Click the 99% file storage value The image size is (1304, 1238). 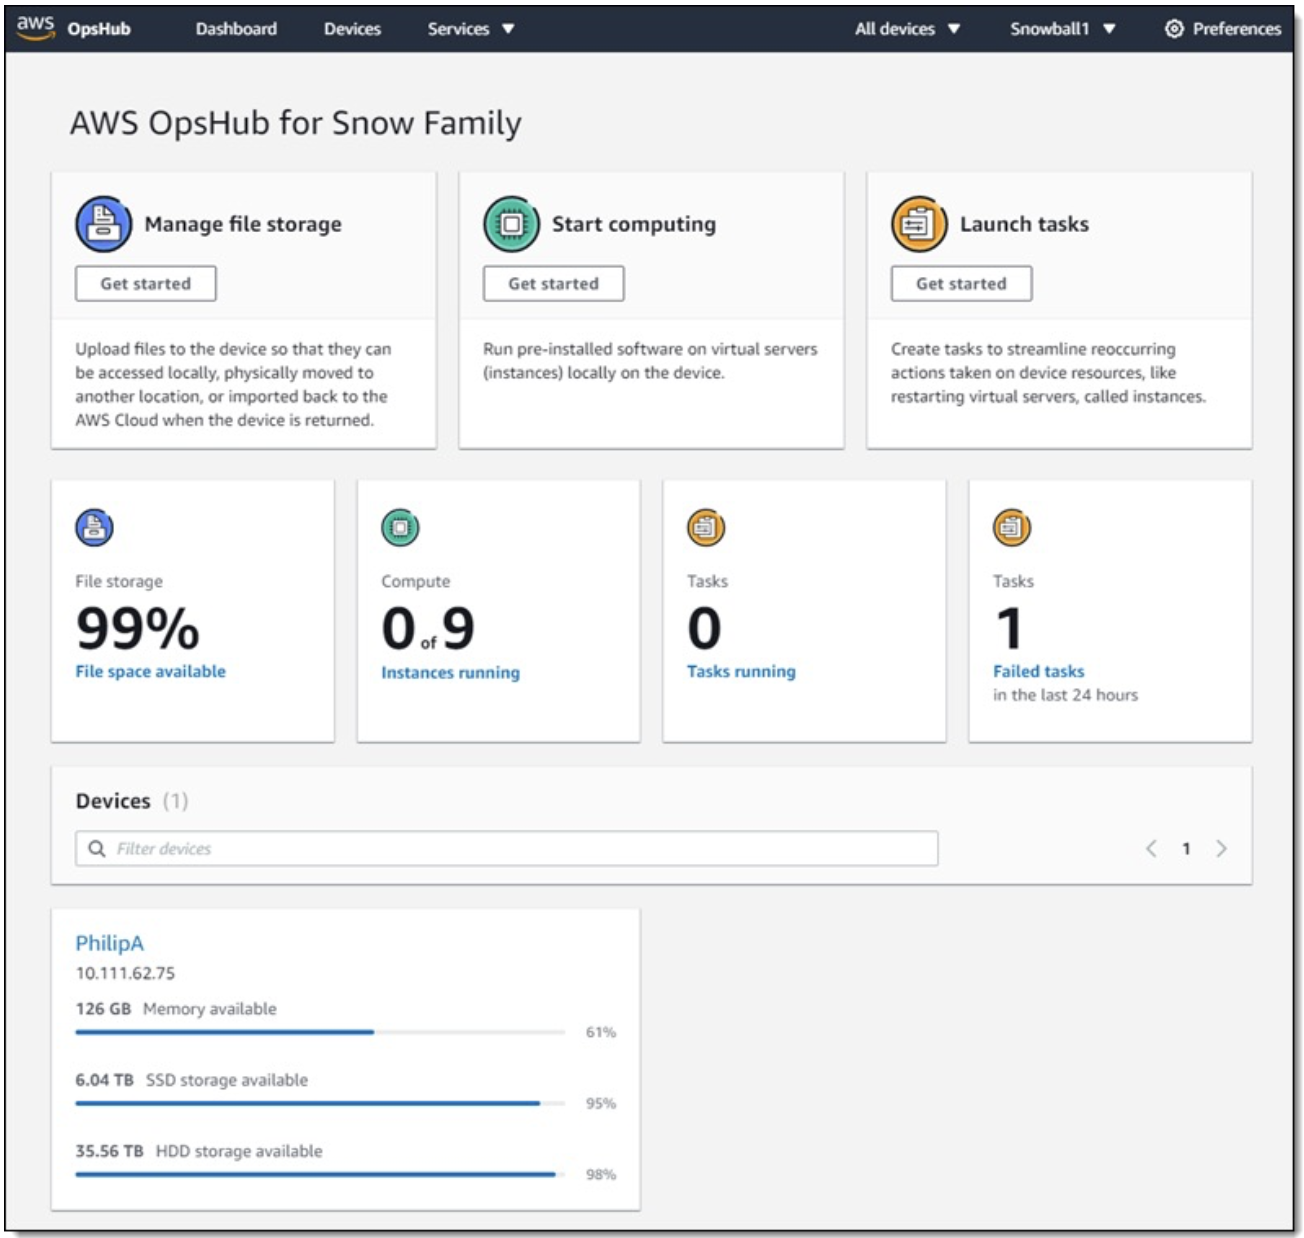tap(138, 628)
